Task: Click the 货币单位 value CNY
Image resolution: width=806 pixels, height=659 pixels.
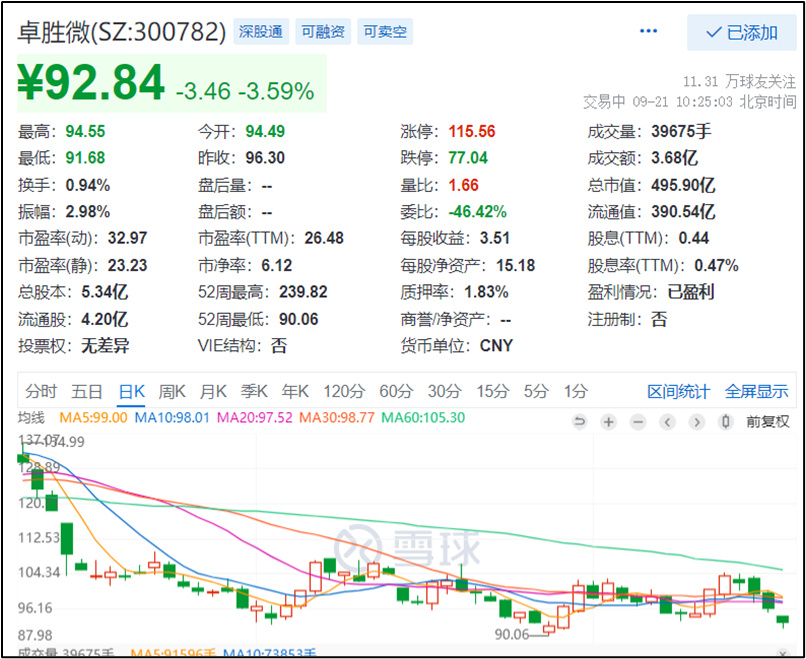Action: click(x=496, y=345)
